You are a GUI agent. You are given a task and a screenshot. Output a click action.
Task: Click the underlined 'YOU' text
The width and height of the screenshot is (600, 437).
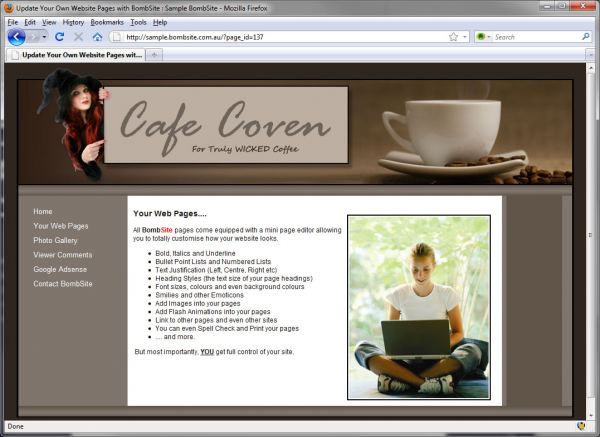coord(207,352)
